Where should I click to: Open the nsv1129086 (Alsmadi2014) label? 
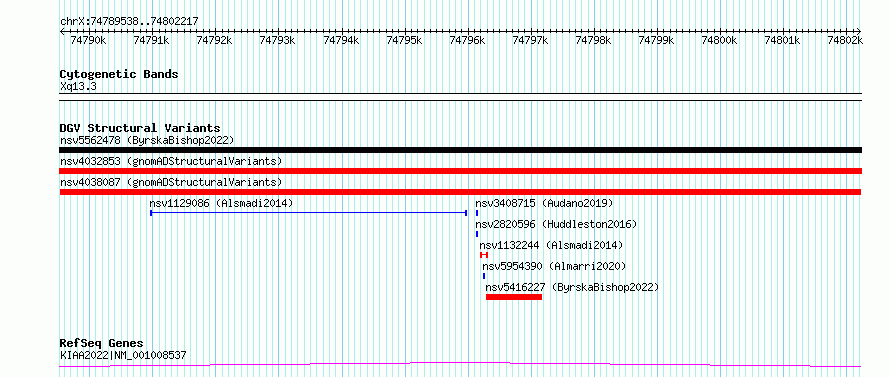(x=221, y=203)
